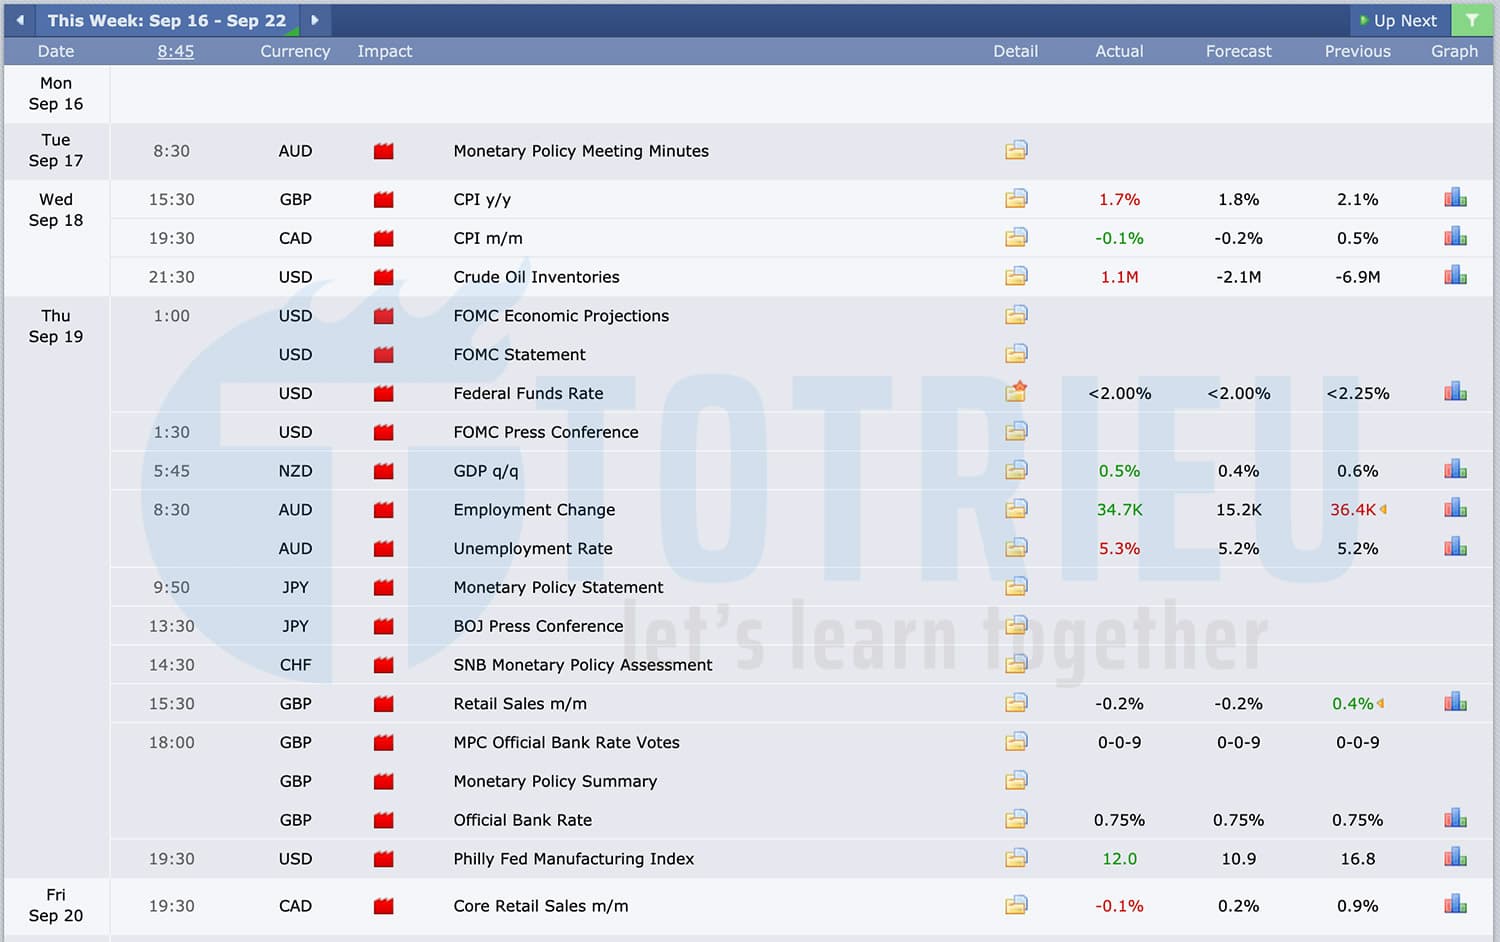Go to next week arrow
The height and width of the screenshot is (942, 1500).
315,20
